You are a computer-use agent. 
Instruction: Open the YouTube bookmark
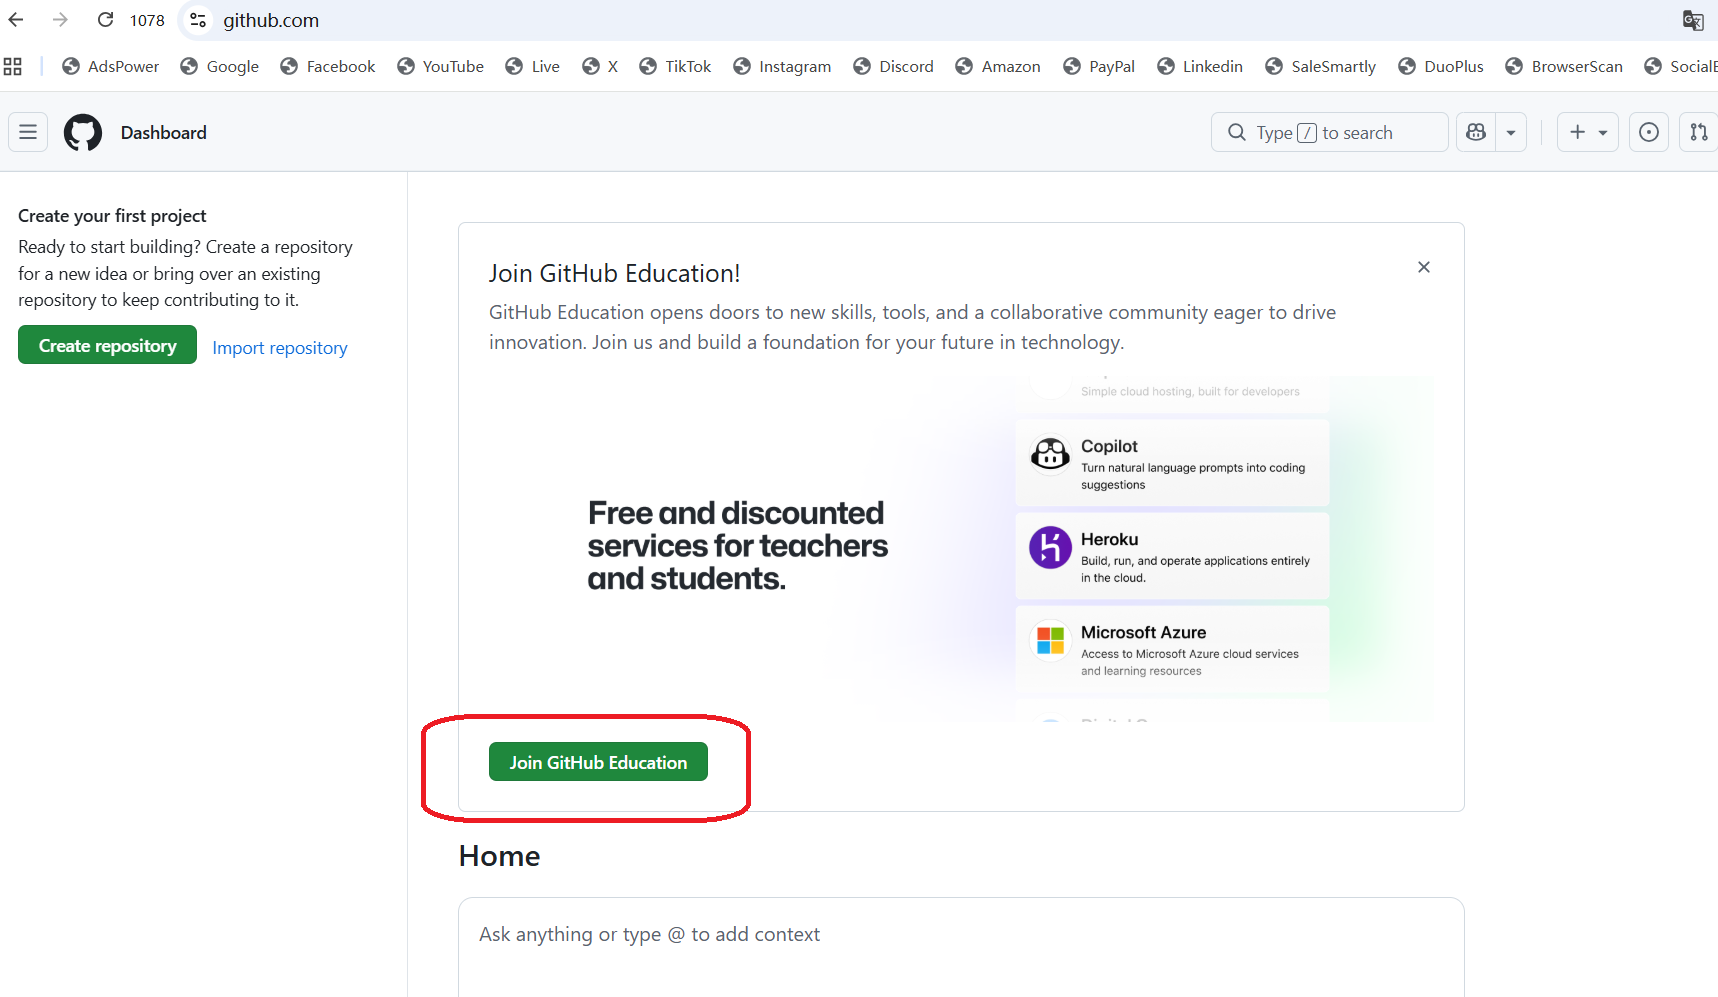point(440,66)
